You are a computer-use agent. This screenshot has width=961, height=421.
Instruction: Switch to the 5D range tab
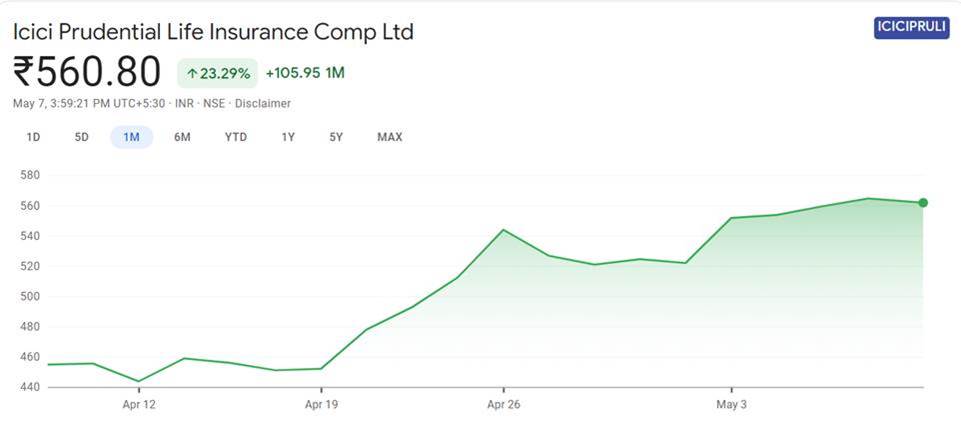82,137
